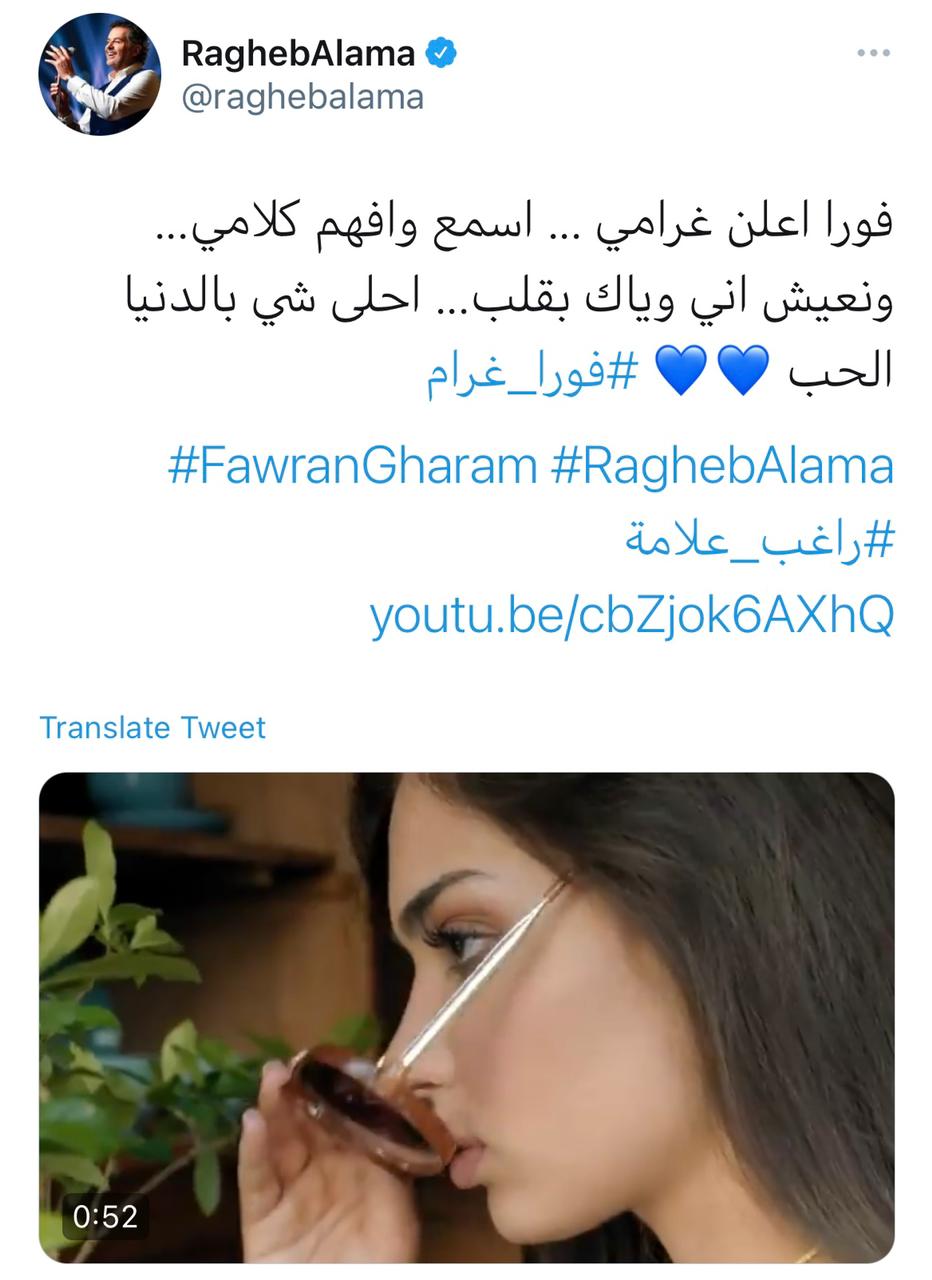Click the second blue heart emoji

coord(681,371)
